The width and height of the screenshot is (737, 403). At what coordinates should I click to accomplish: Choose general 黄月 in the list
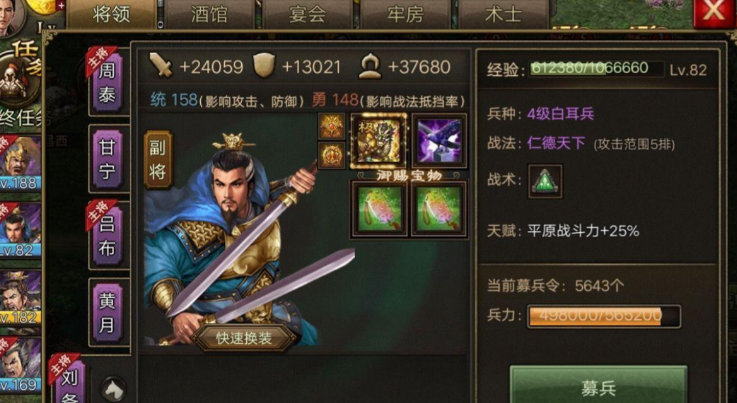[108, 312]
